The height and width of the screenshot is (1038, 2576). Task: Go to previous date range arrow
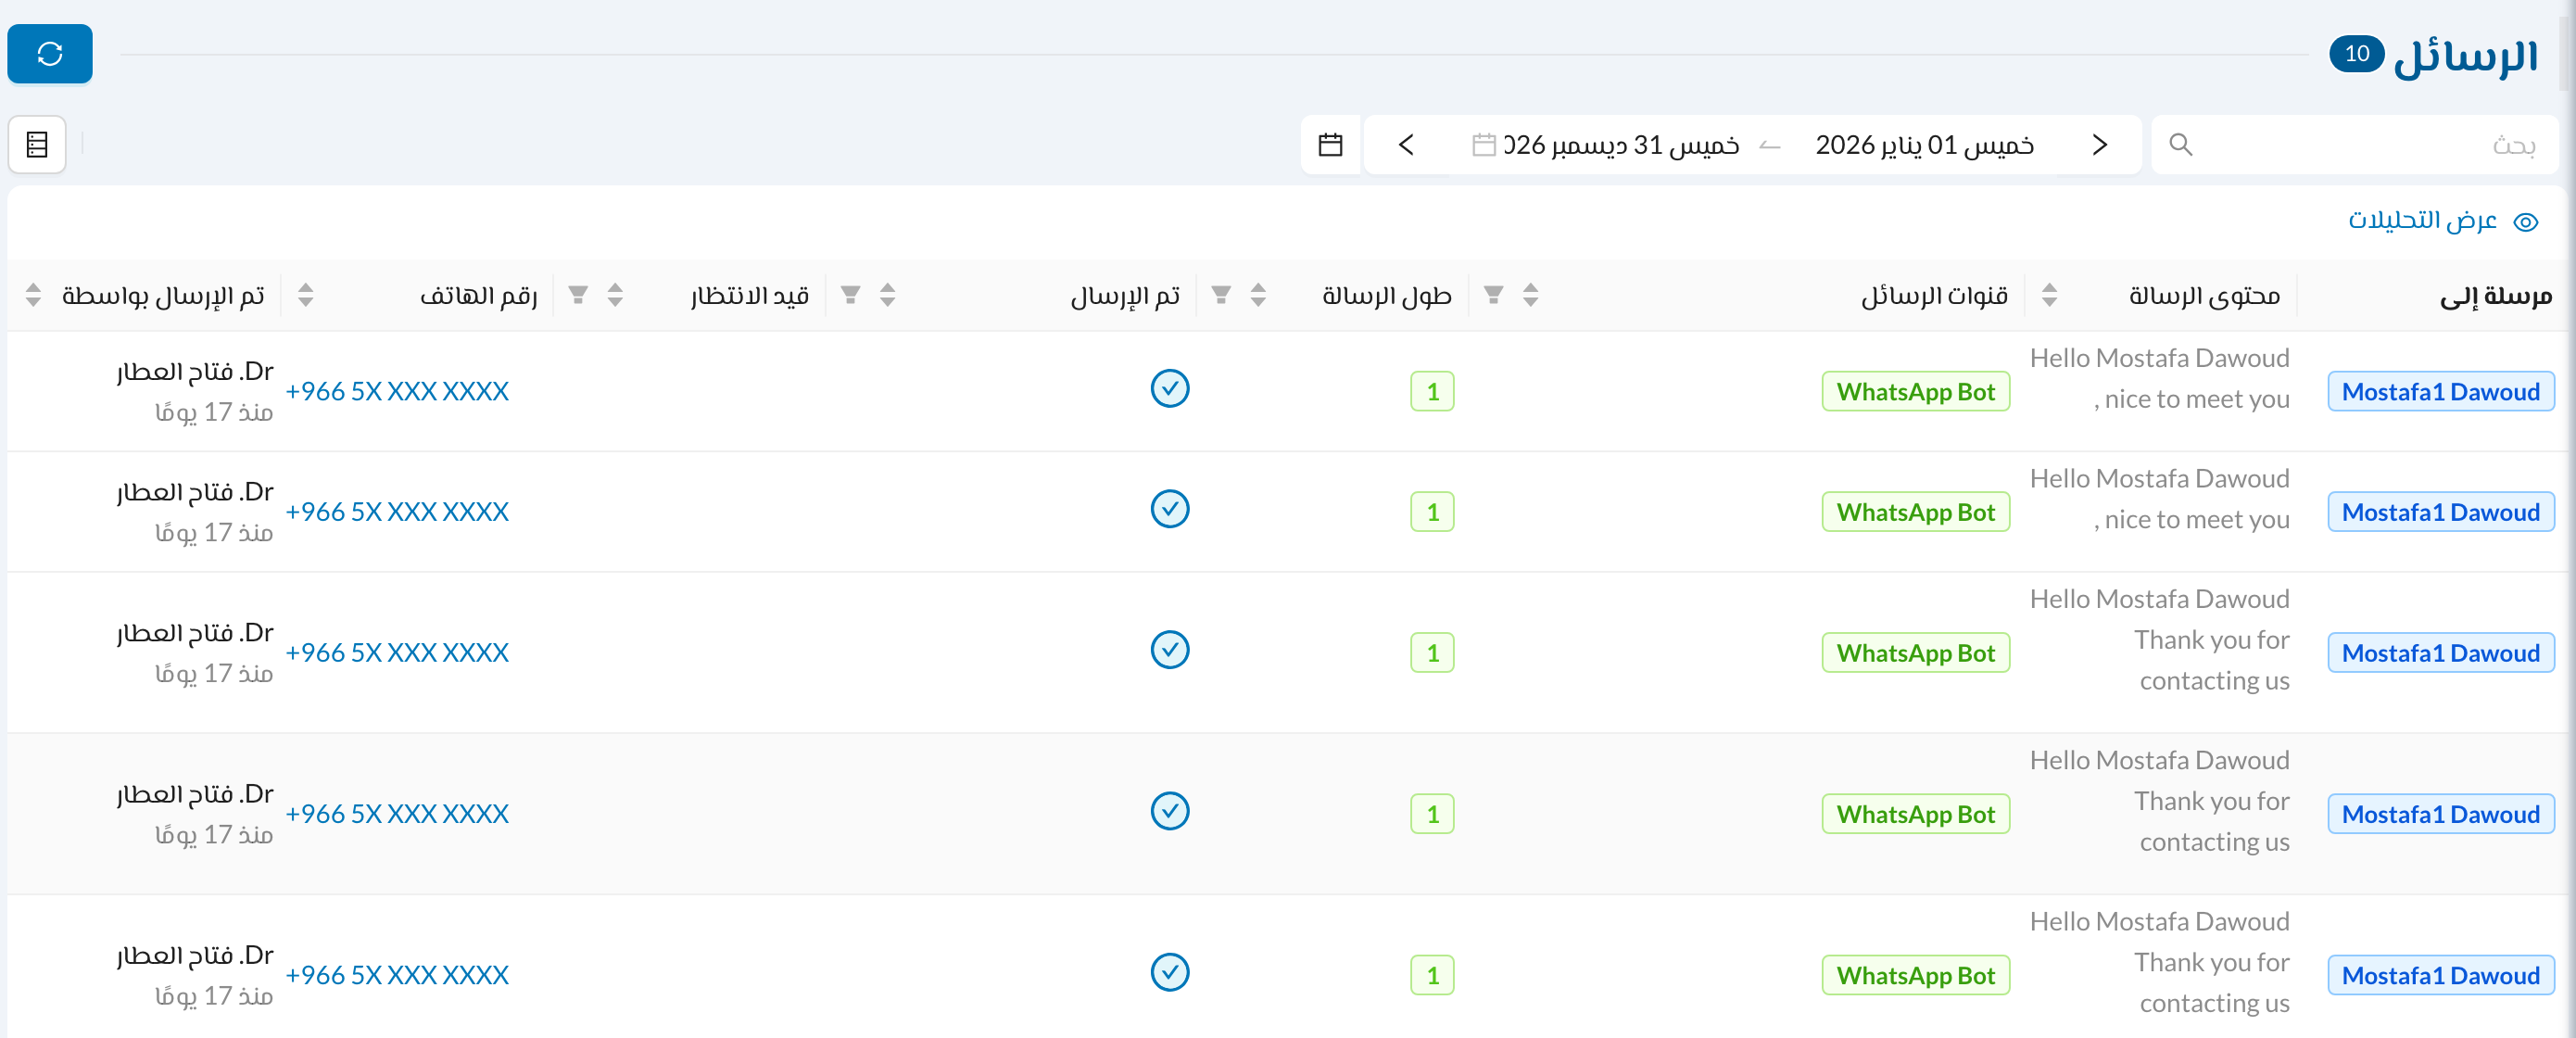pyautogui.click(x=2099, y=145)
